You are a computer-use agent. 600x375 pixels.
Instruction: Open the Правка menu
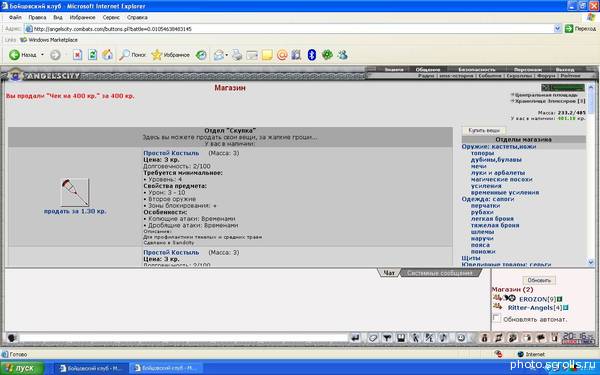37,18
